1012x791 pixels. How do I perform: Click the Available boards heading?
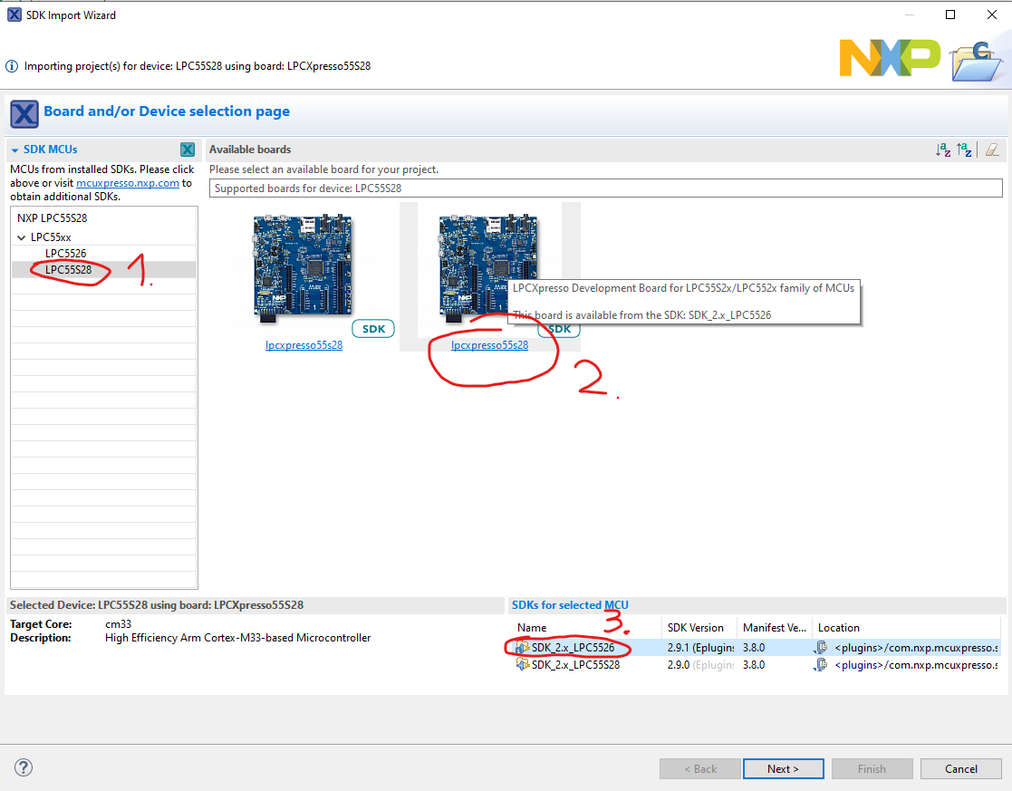coord(250,150)
